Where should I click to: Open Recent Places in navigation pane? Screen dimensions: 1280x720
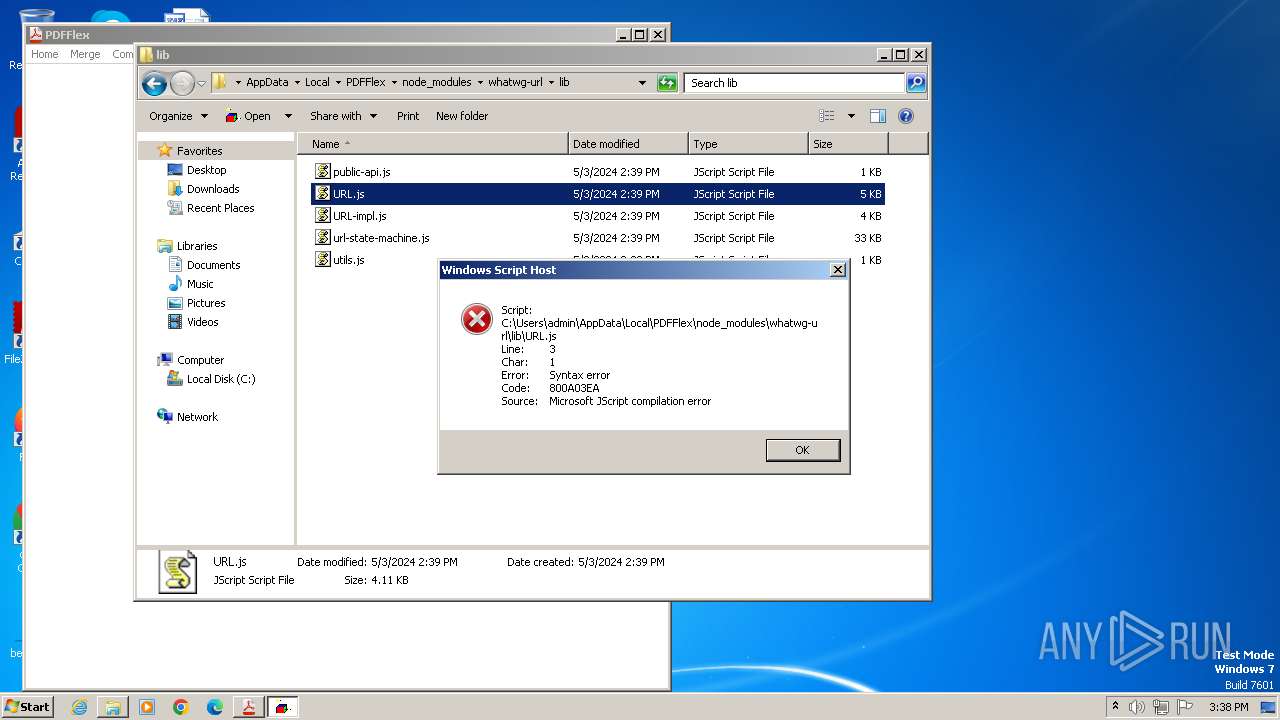point(220,208)
